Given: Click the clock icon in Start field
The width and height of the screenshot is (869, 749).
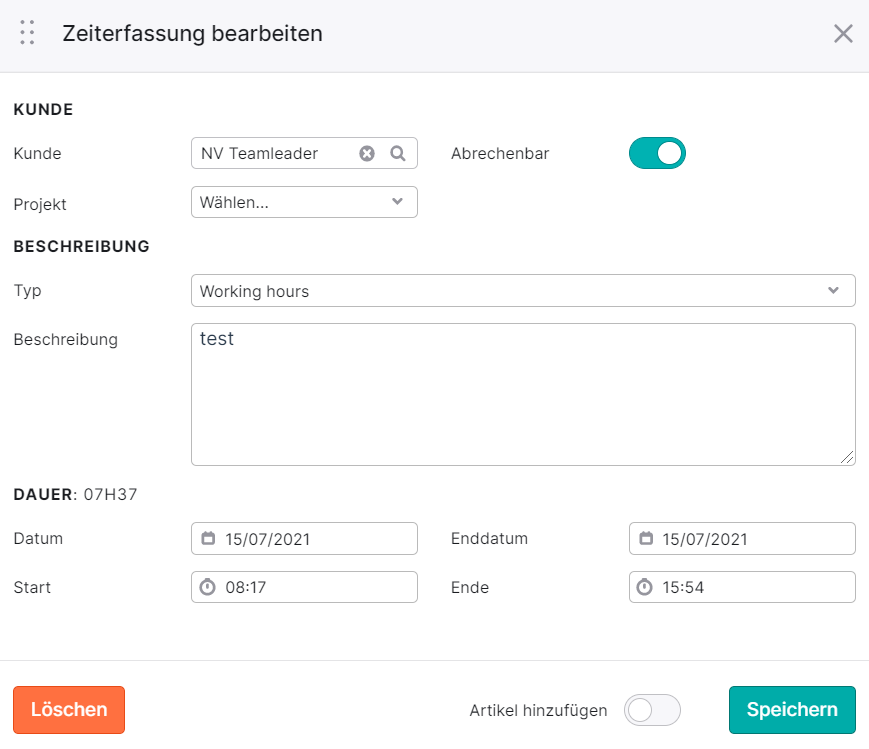Looking at the screenshot, I should 207,587.
